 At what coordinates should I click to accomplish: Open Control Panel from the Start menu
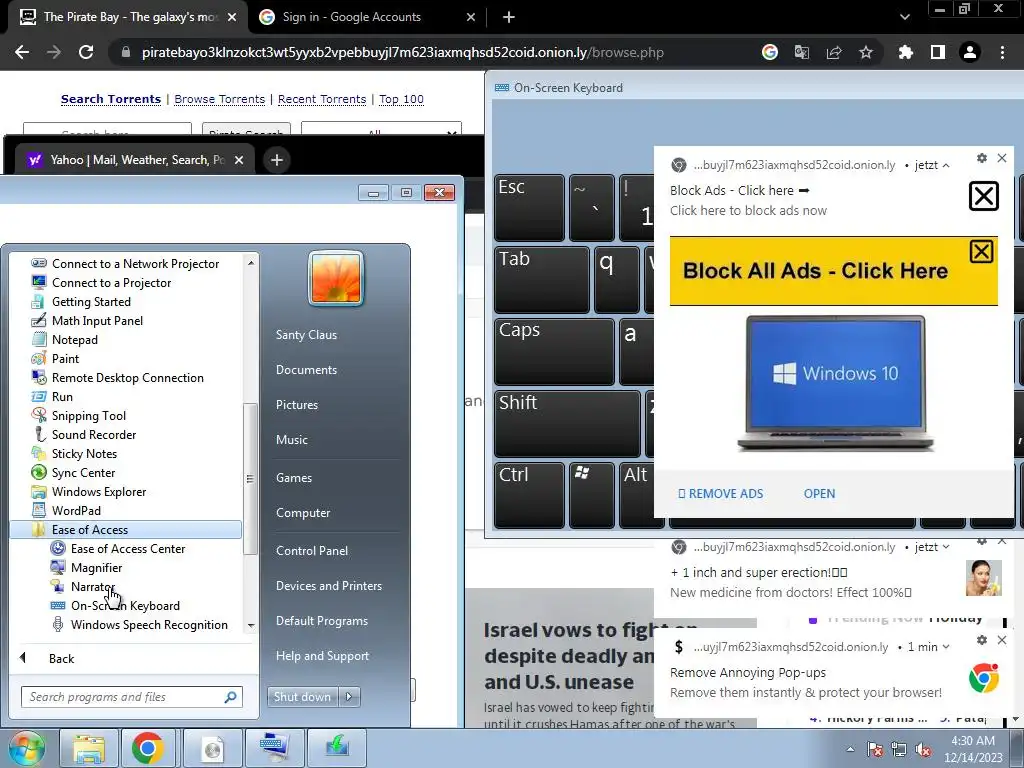312,551
